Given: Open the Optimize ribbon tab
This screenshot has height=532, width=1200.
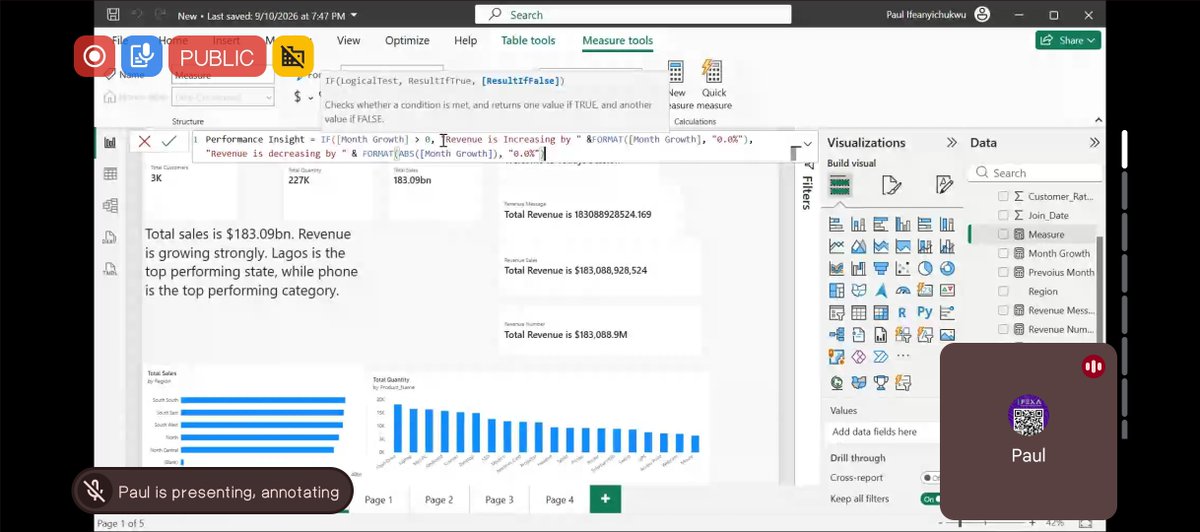Looking at the screenshot, I should point(407,41).
